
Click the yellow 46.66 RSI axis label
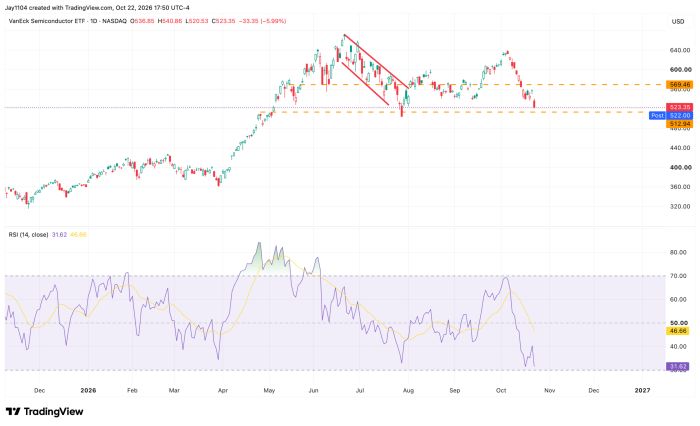coord(678,331)
